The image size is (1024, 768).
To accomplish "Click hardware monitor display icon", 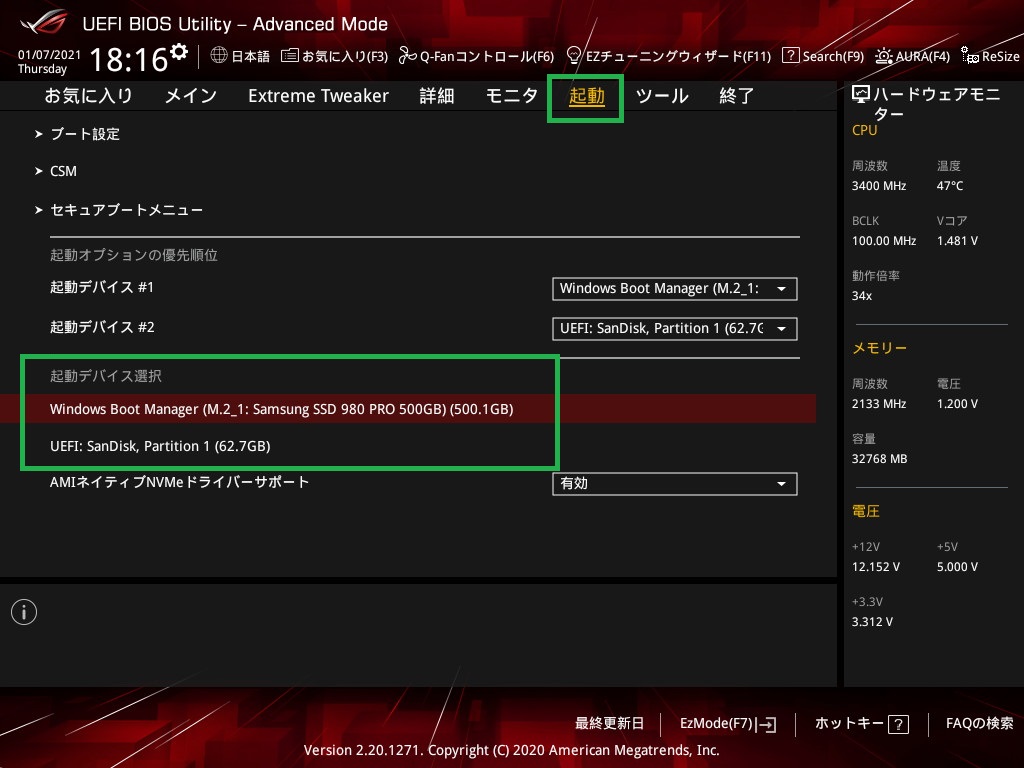I will pyautogui.click(x=861, y=95).
